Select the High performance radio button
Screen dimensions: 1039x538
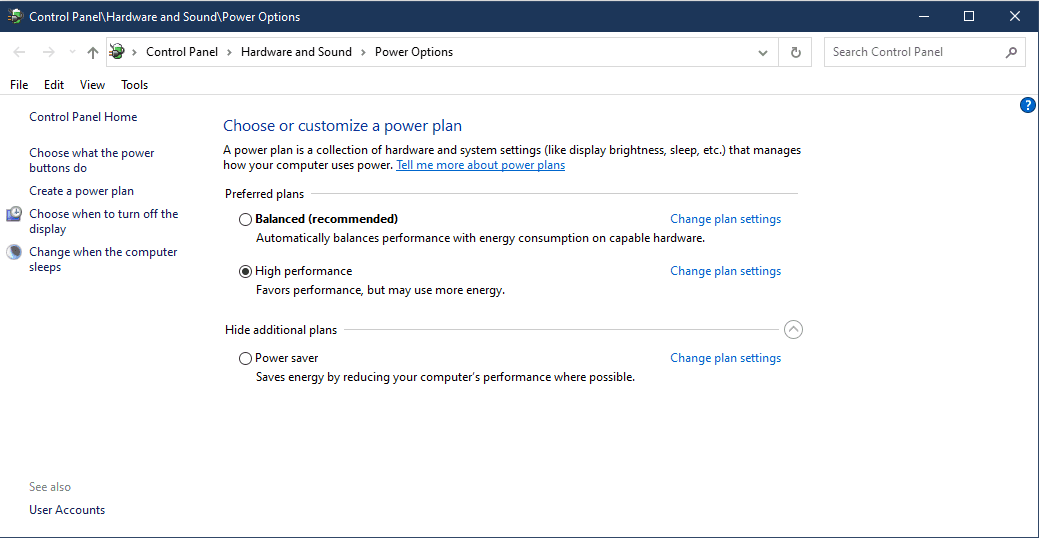click(246, 271)
